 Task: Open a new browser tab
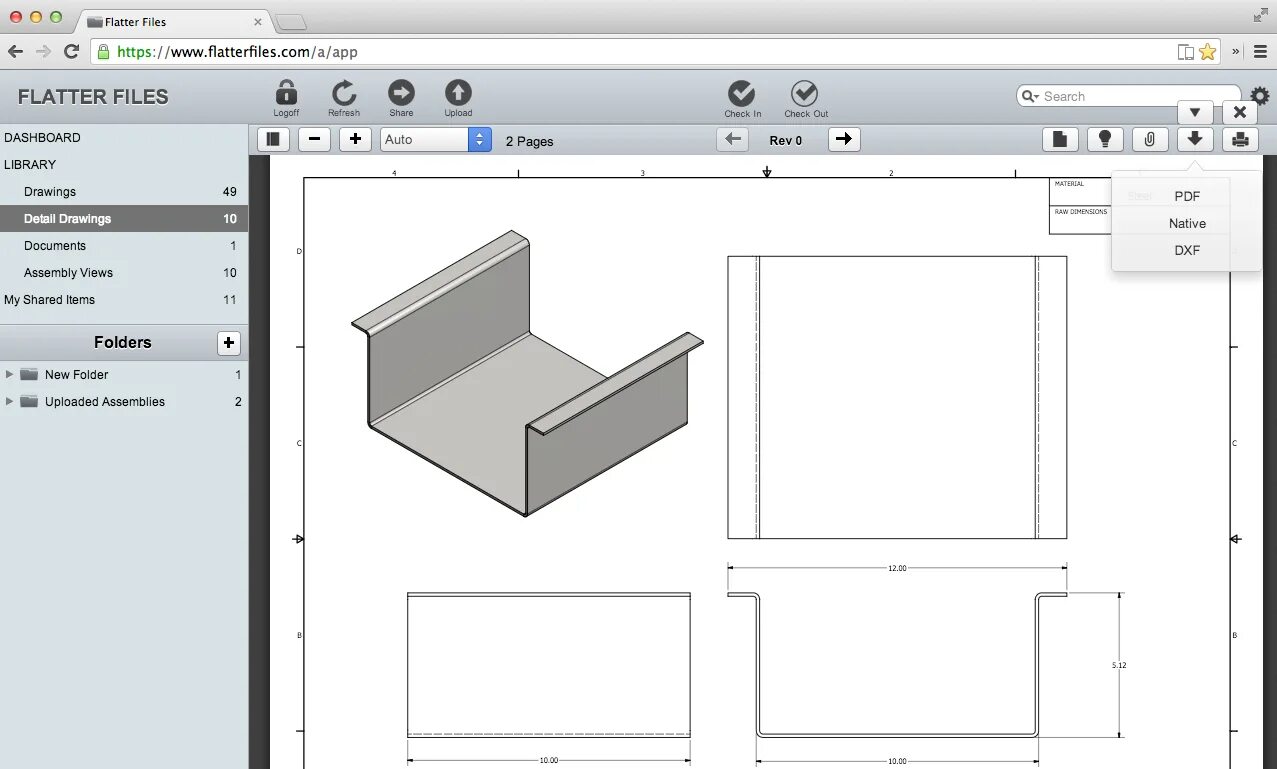291,22
